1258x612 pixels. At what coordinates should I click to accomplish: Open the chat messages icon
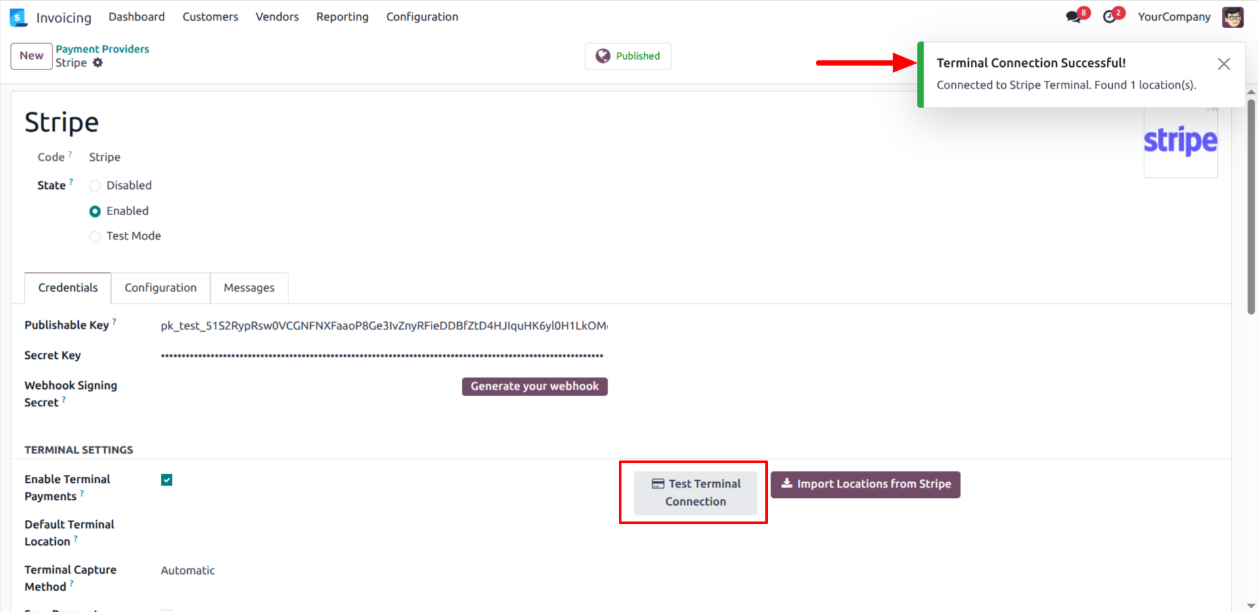(x=1074, y=17)
